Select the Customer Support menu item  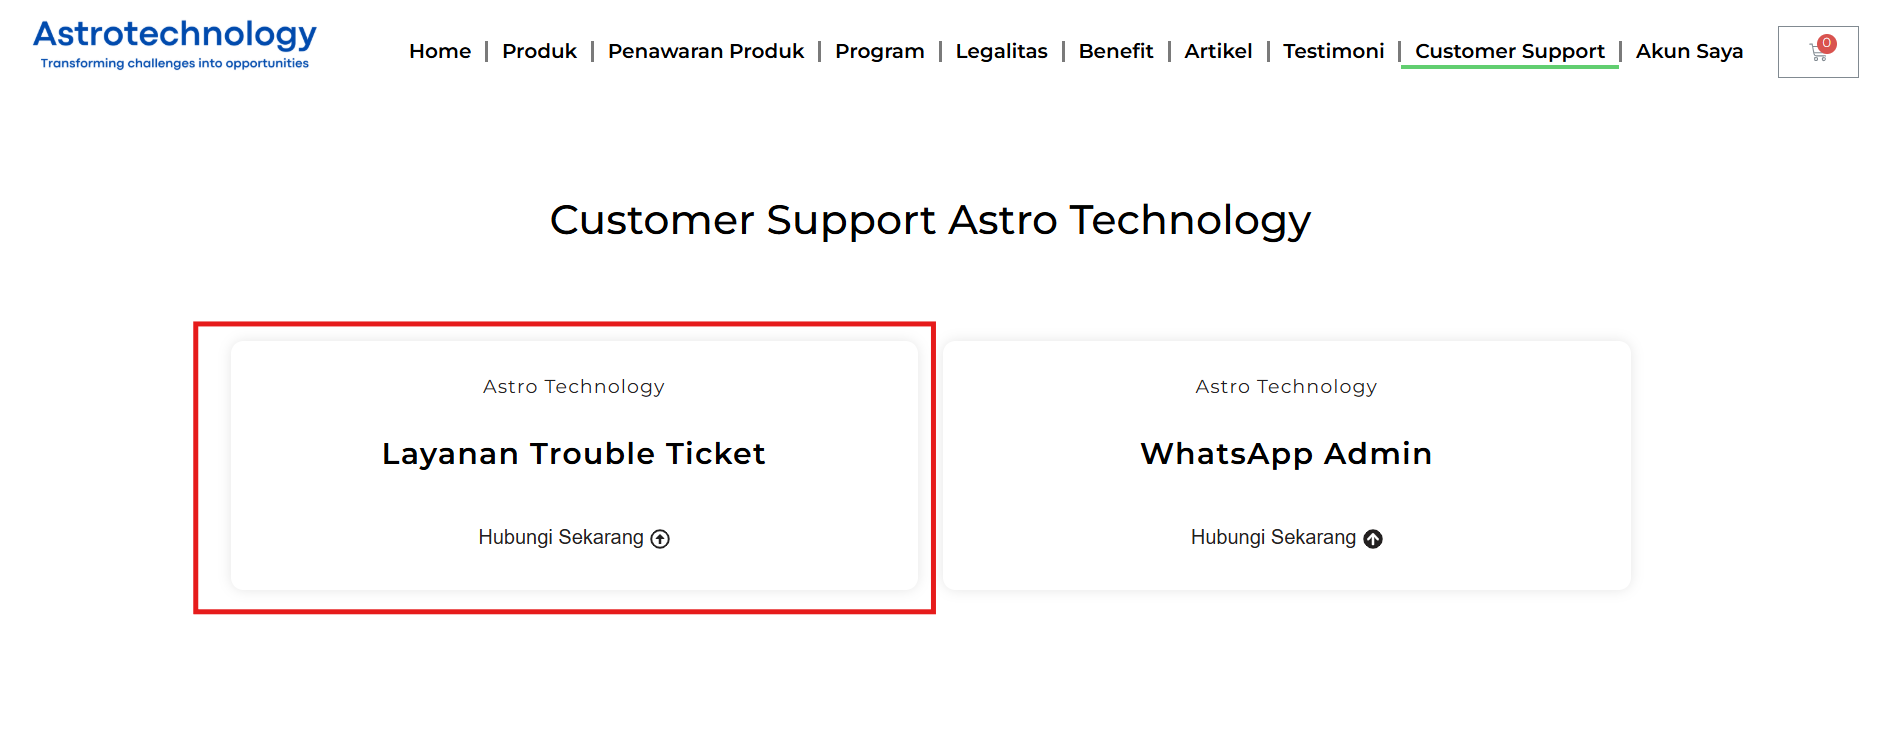[x=1509, y=51]
